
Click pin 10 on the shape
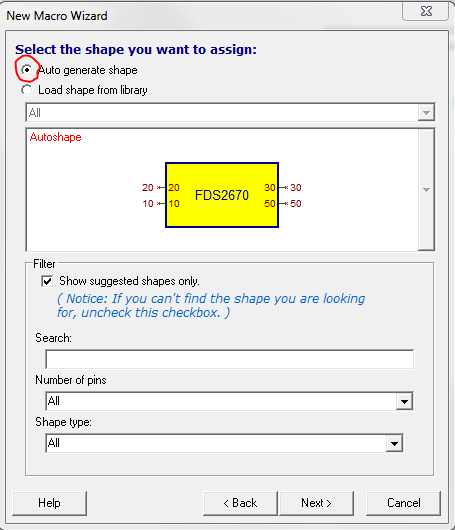(161, 203)
